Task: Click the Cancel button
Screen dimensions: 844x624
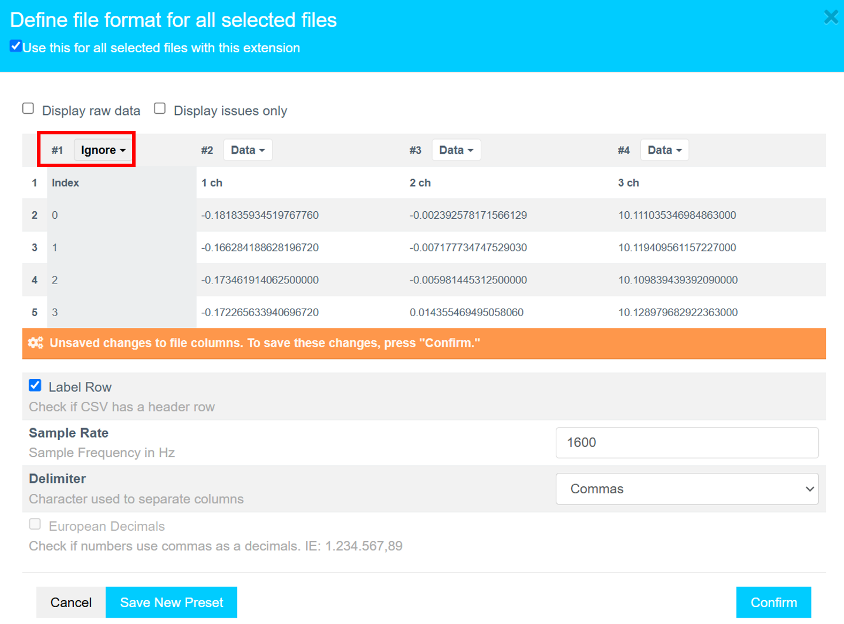Action: pos(71,602)
